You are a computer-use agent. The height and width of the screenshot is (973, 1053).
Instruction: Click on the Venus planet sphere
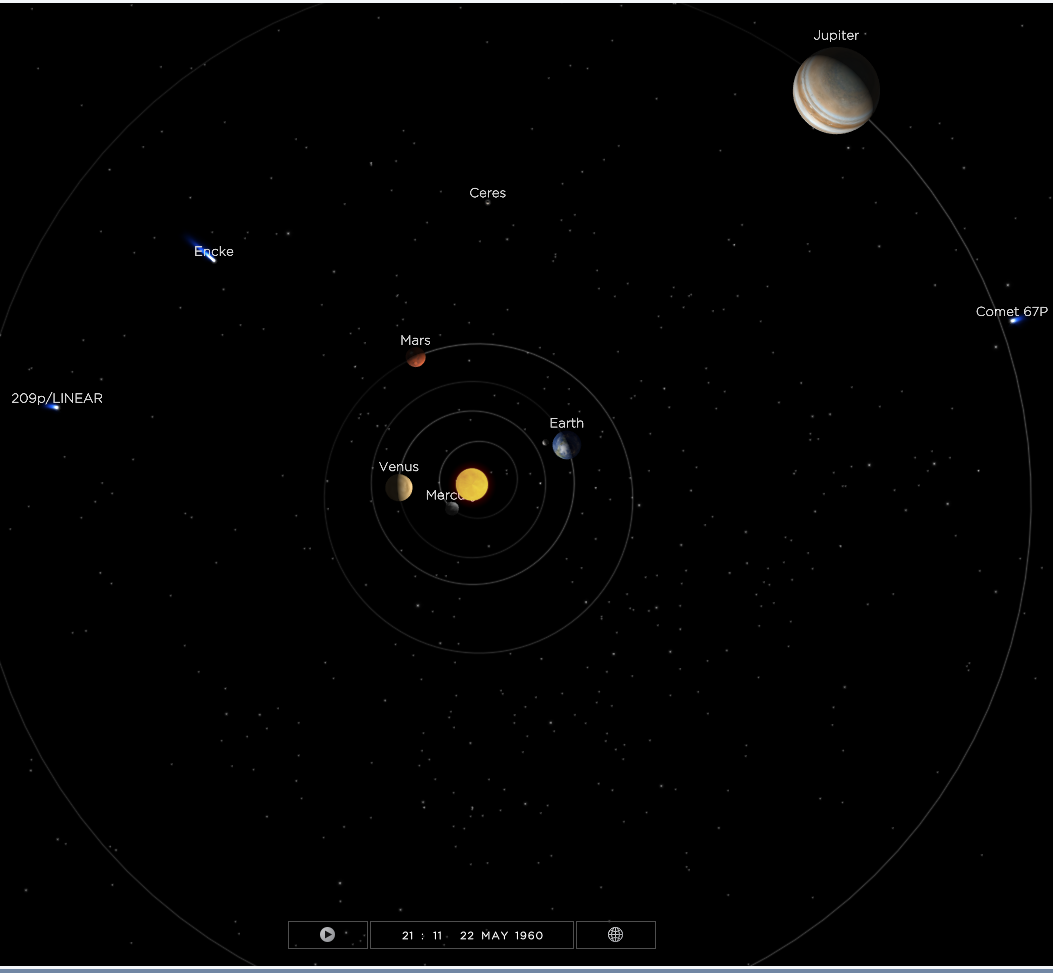click(399, 487)
